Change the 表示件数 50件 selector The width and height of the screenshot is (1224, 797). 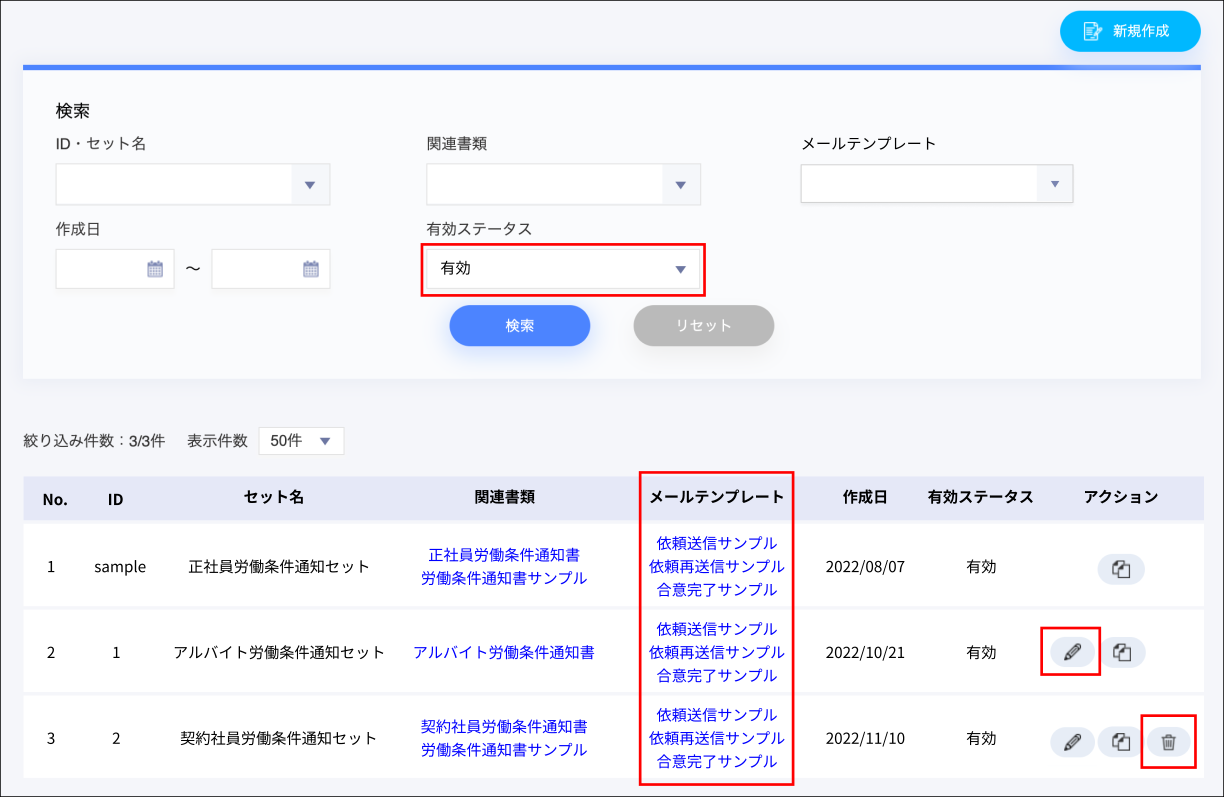click(x=301, y=441)
